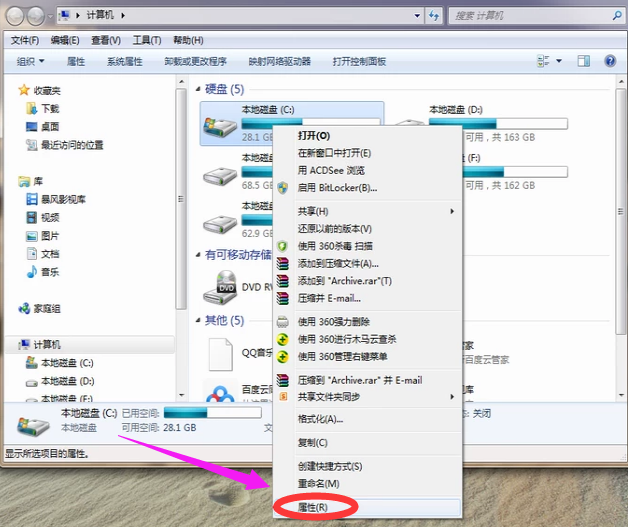Click the search magnifier icon
This screenshot has height=528, width=630.
coord(617,16)
